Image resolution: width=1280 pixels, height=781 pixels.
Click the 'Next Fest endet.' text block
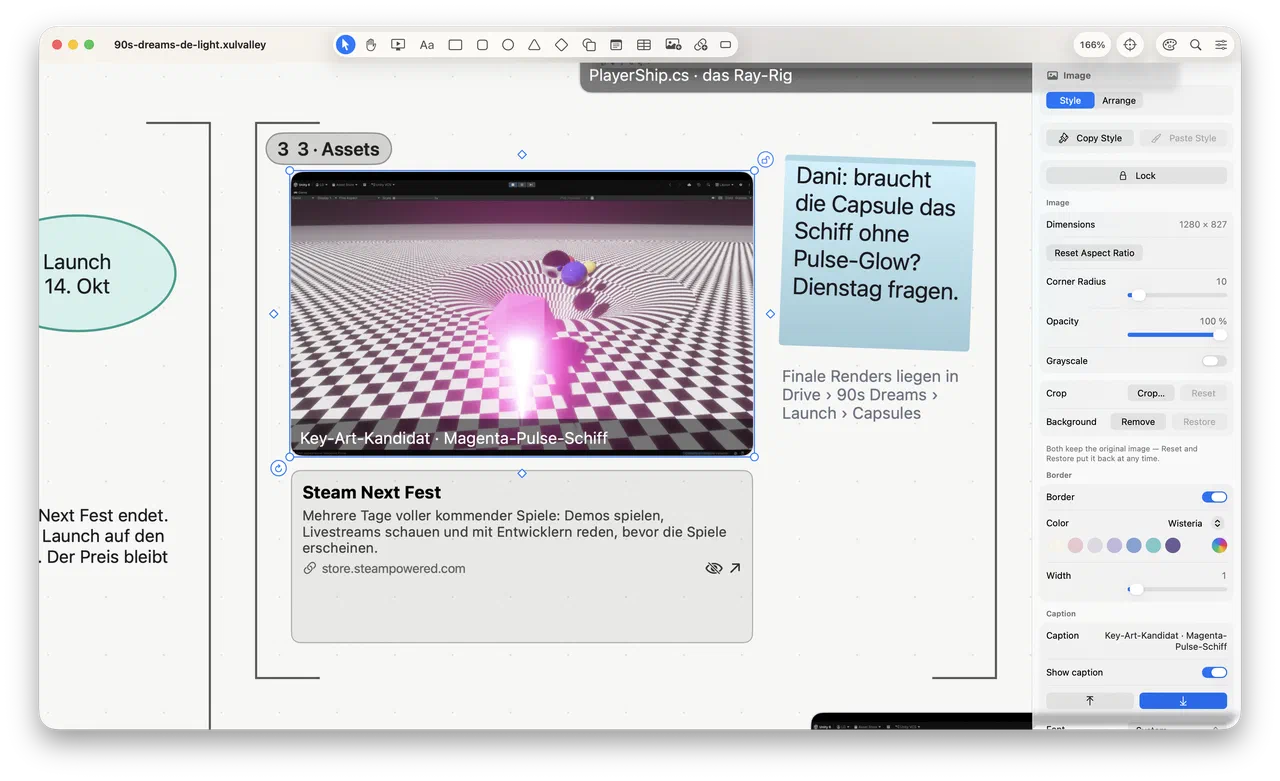pyautogui.click(x=104, y=536)
